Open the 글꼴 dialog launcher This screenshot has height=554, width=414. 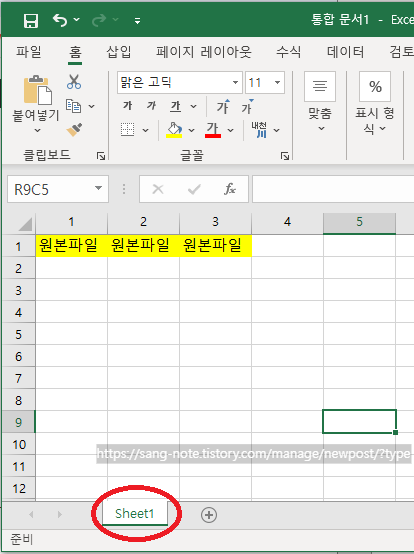285,156
